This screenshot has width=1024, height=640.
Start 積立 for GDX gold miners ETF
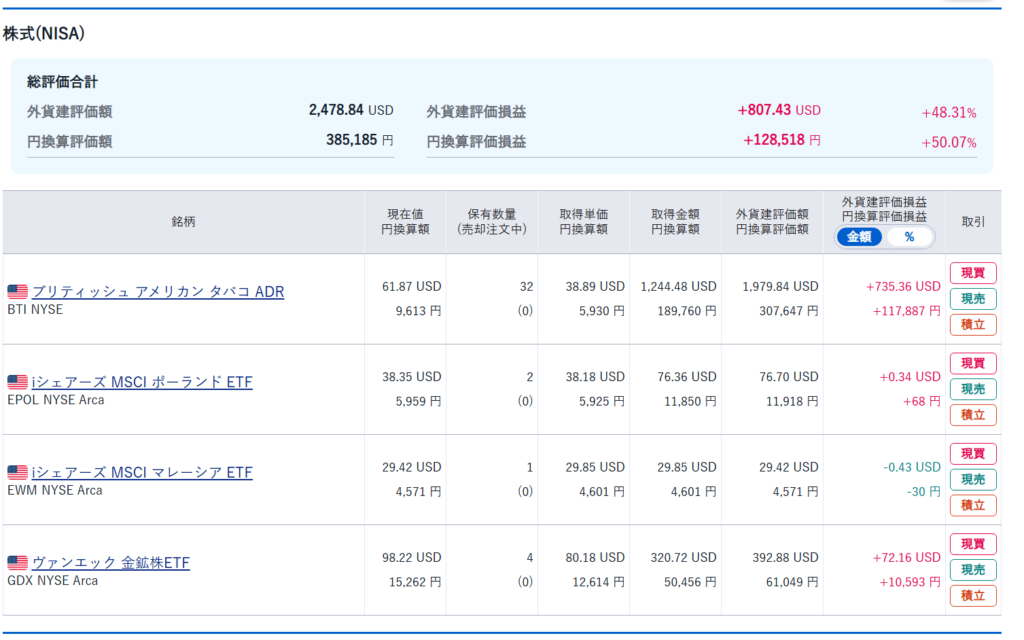[x=972, y=595]
